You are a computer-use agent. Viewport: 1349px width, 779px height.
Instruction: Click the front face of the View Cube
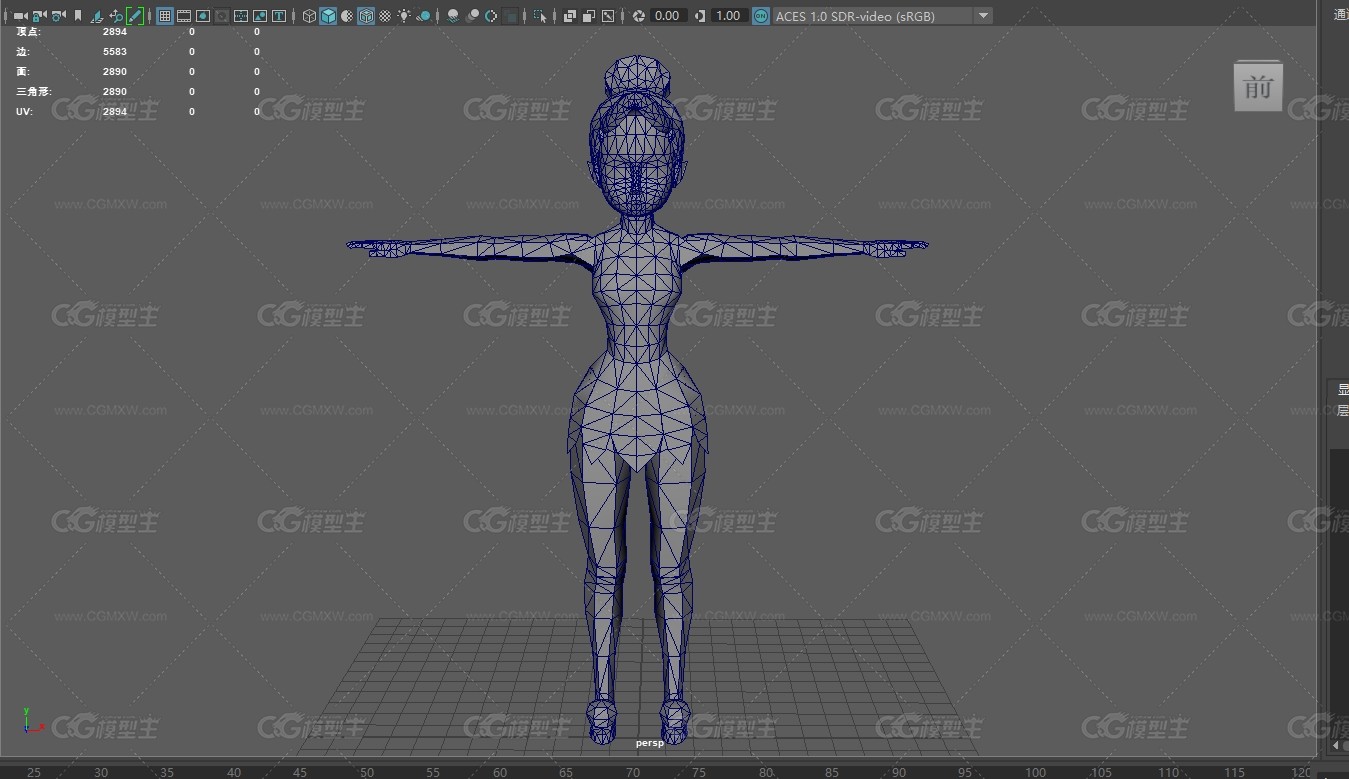[x=1258, y=87]
